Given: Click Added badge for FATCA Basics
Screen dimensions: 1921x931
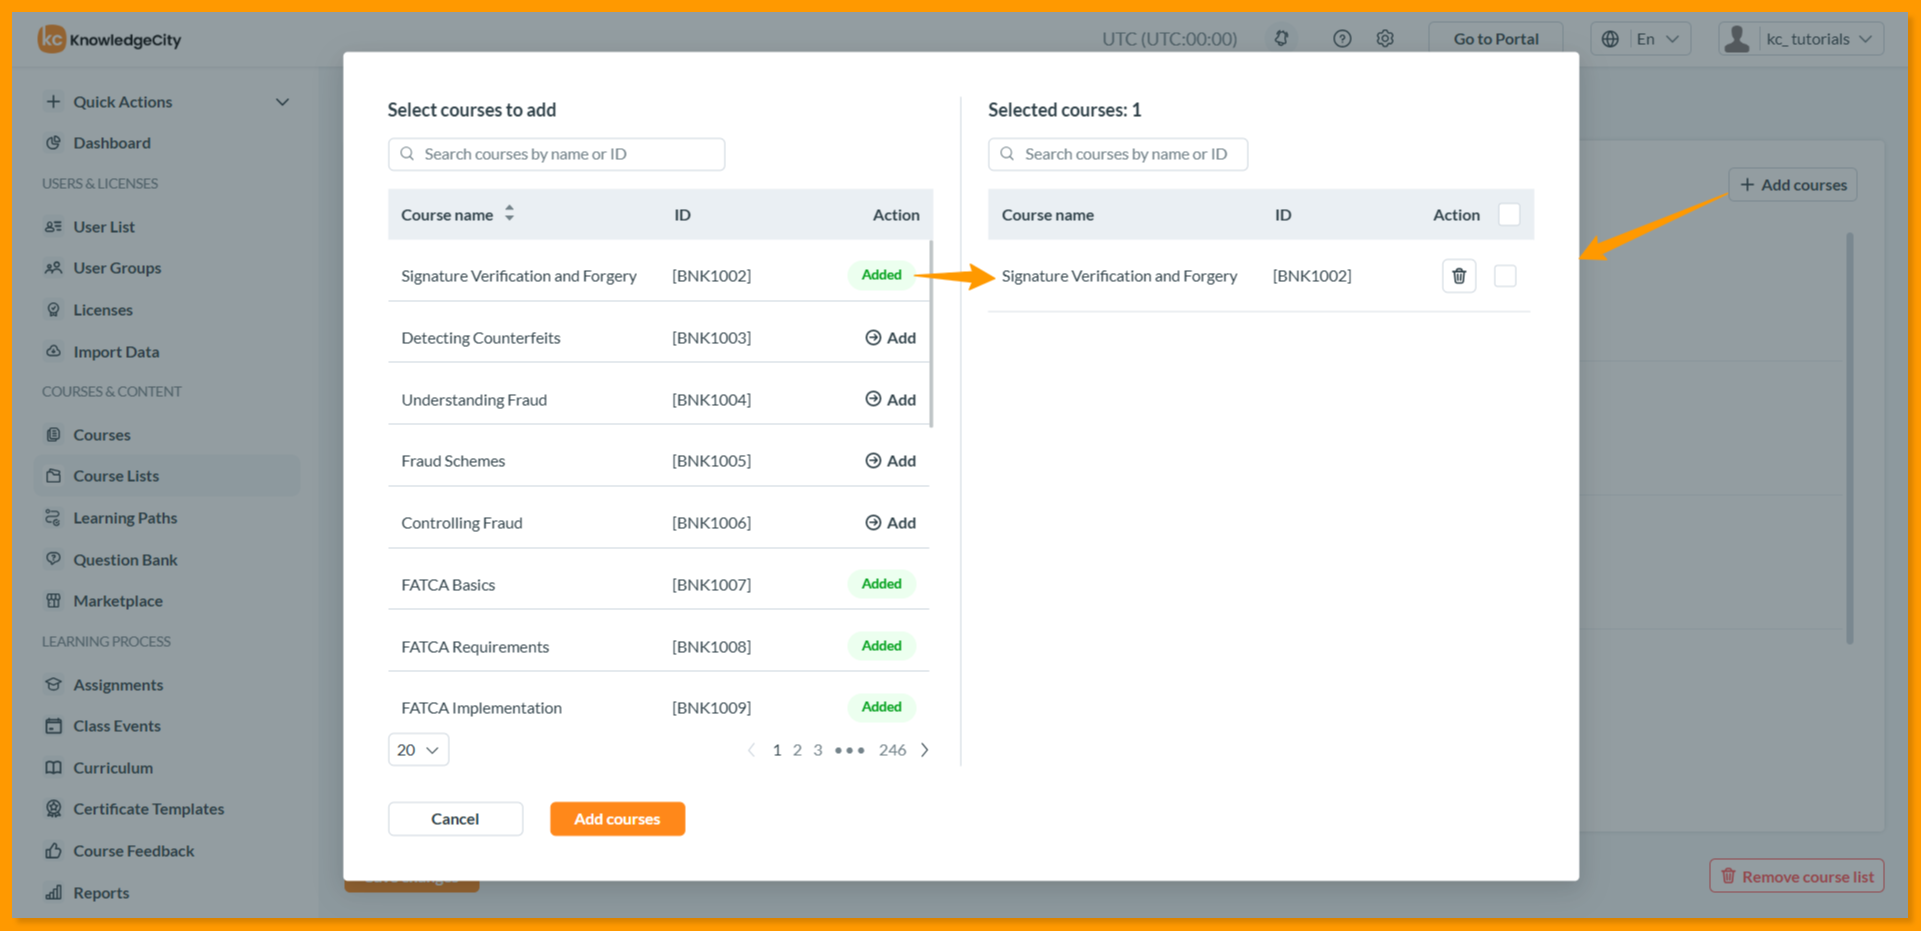Looking at the screenshot, I should click(x=881, y=584).
